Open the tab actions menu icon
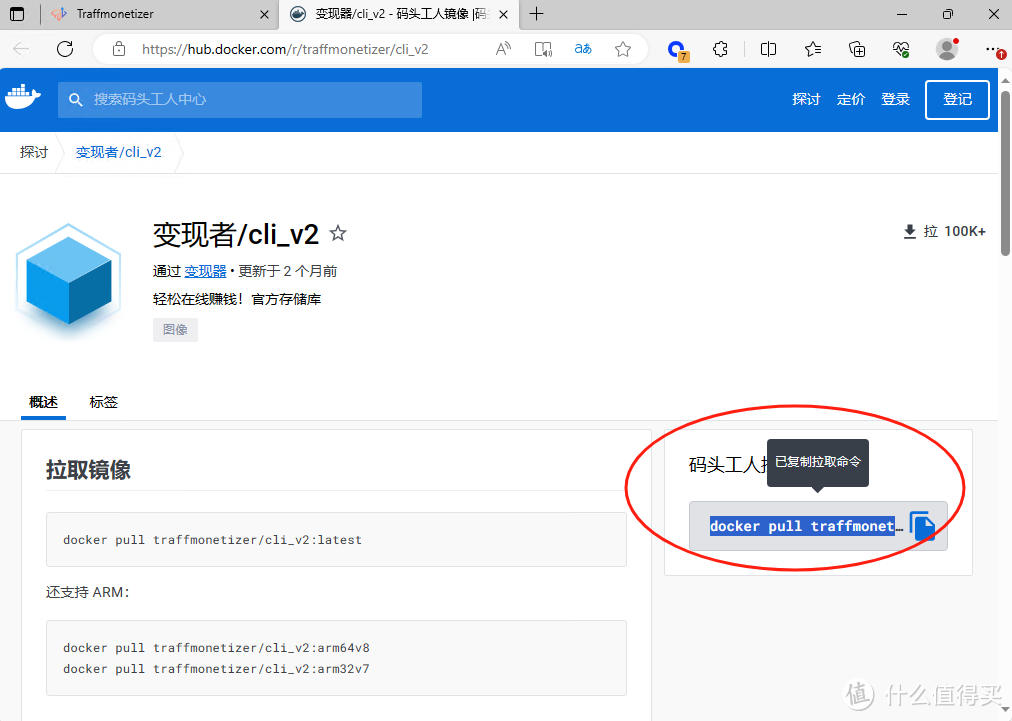 (17, 14)
